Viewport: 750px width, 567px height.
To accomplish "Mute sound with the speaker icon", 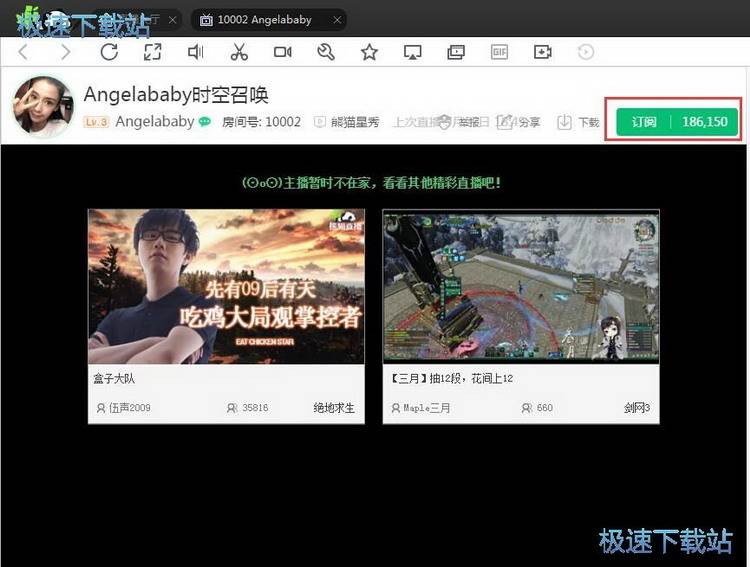I will (196, 52).
